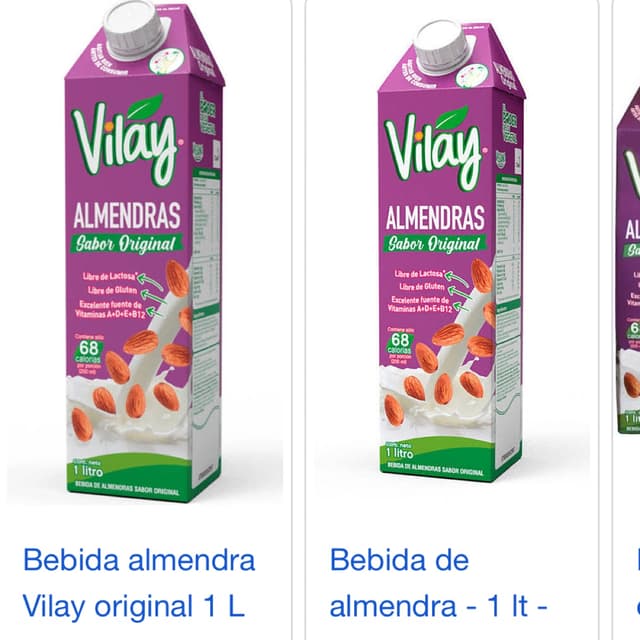Click the white screw cap of left carton

135,29
